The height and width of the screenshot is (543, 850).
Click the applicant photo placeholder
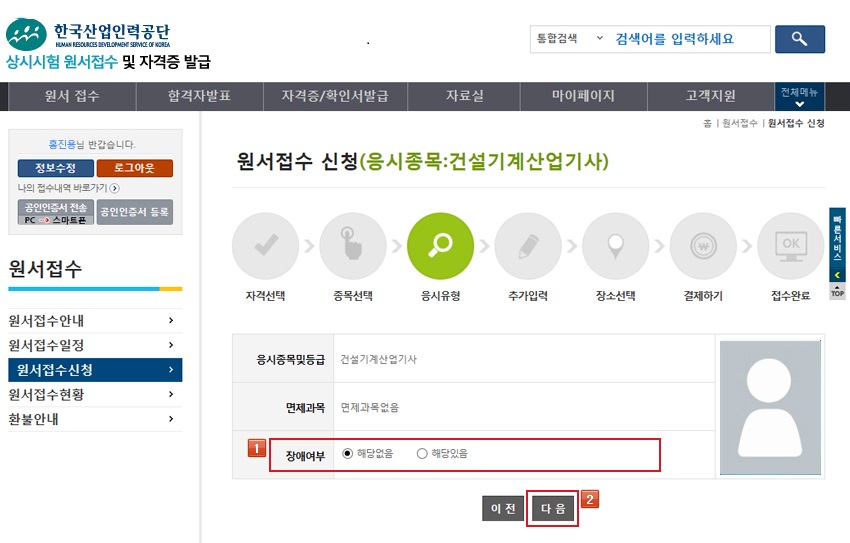(x=771, y=406)
